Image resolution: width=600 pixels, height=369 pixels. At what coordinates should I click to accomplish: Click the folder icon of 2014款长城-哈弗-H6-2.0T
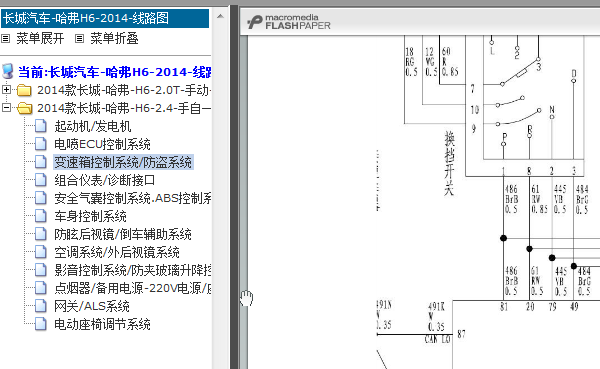coord(24,90)
